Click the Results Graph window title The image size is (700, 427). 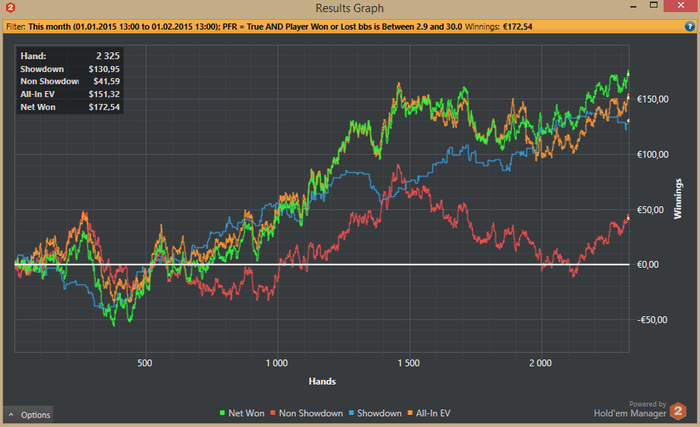tap(350, 8)
